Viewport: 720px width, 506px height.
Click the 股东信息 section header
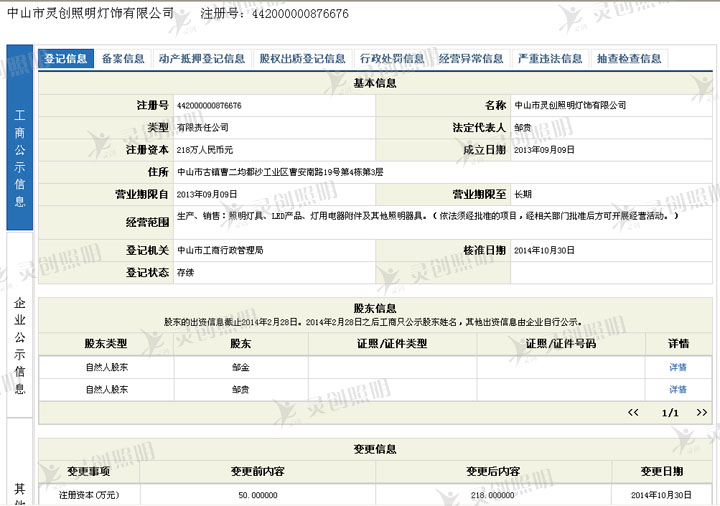click(x=375, y=308)
